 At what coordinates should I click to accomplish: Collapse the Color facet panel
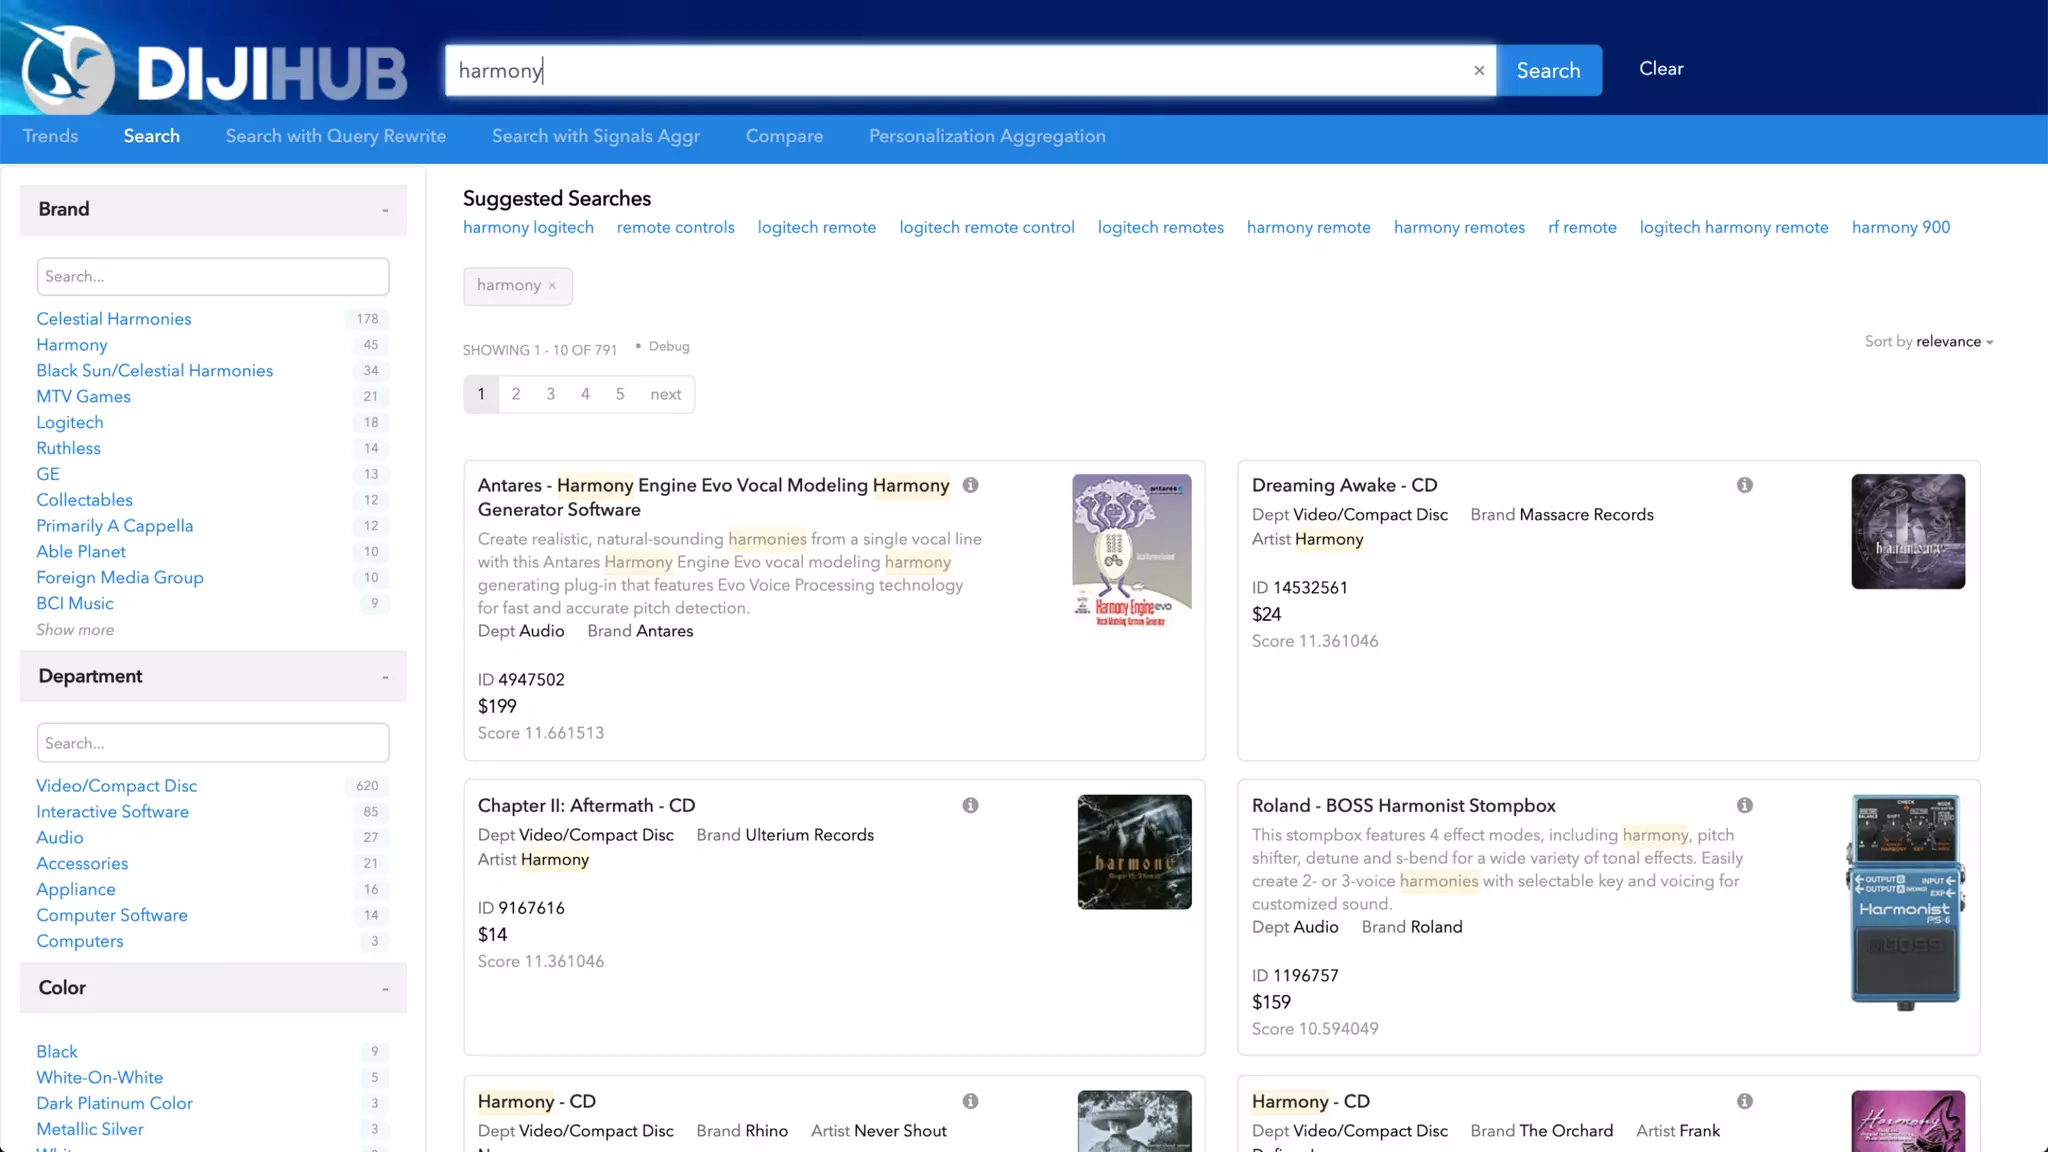coord(385,988)
